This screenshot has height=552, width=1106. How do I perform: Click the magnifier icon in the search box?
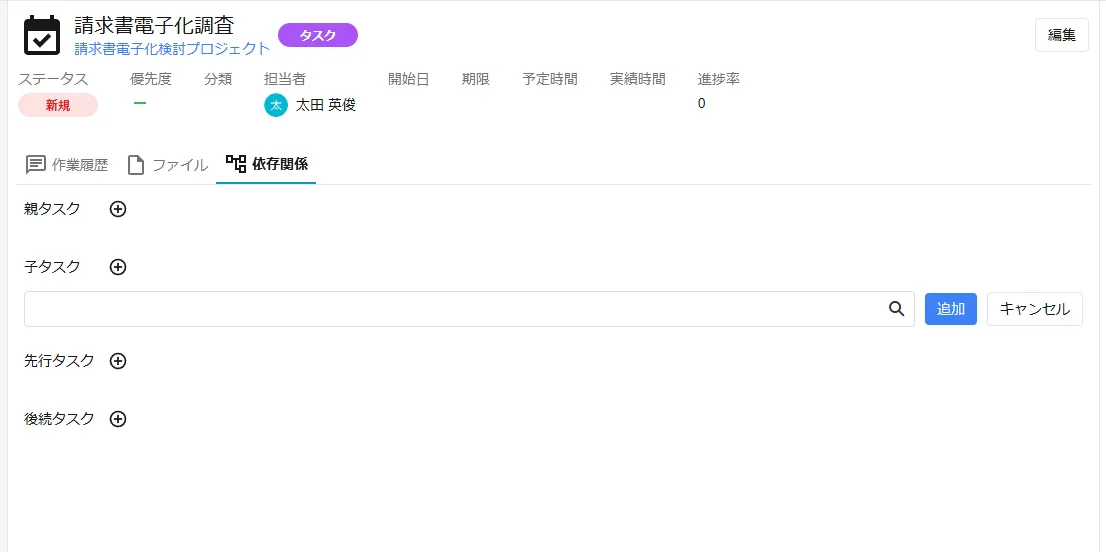click(896, 309)
